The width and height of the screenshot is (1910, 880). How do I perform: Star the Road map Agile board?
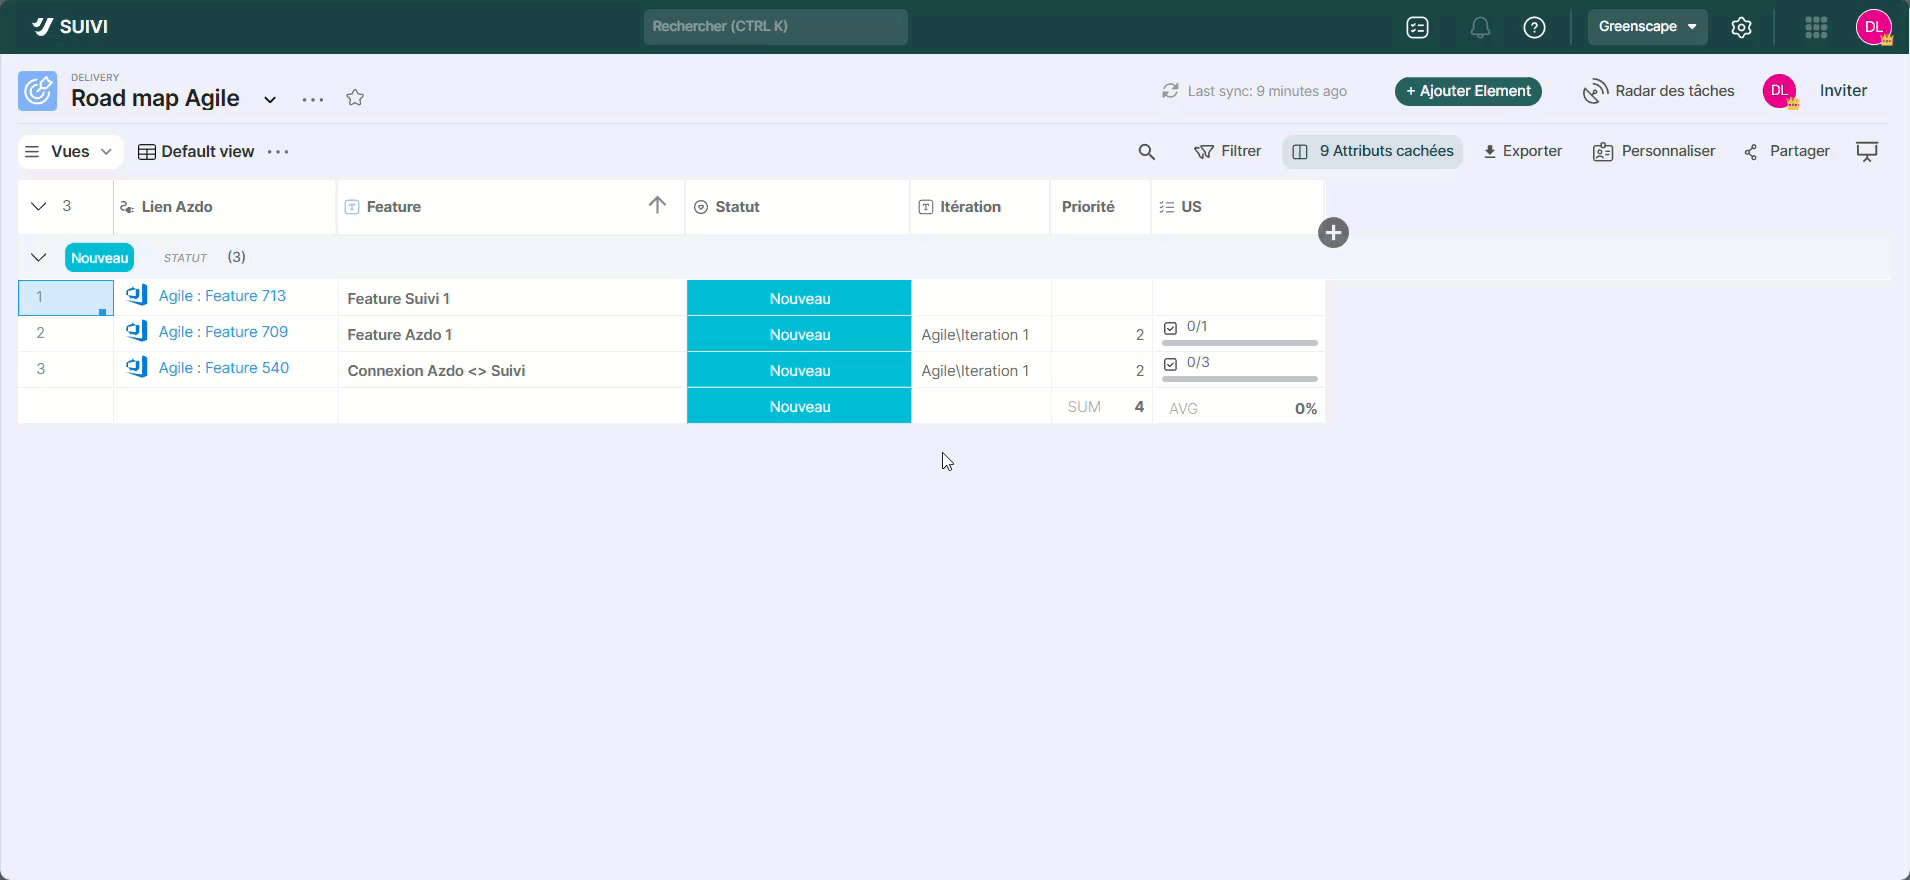click(x=355, y=98)
